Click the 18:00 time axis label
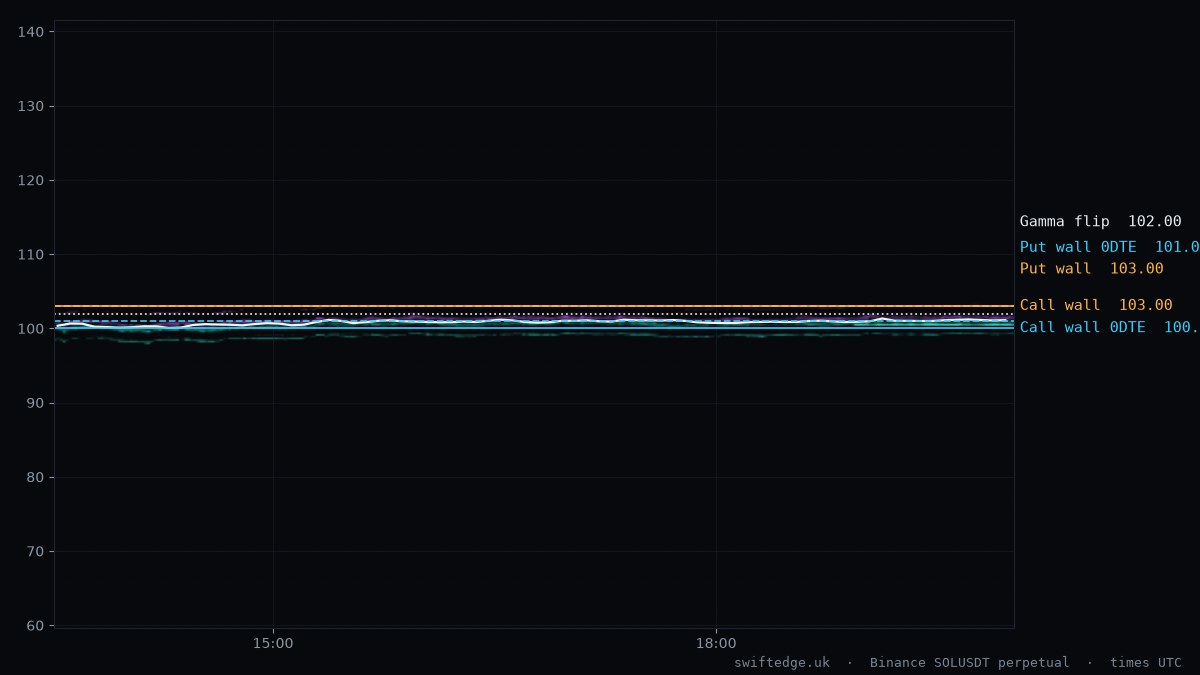Viewport: 1200px width, 675px height. 716,643
